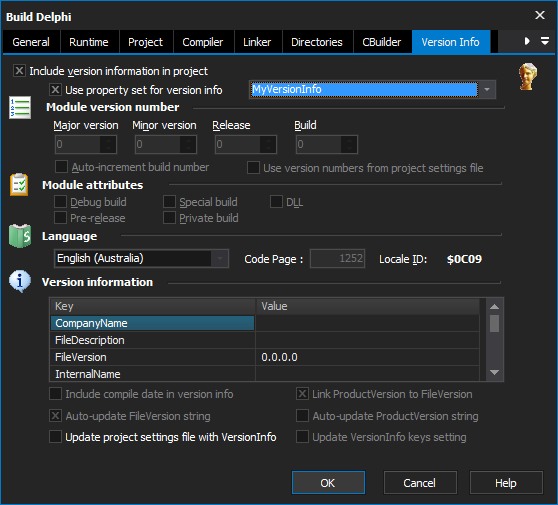Image resolution: width=558 pixels, height=505 pixels.
Task: Click the version table scroll up arrow
Action: pos(494,306)
